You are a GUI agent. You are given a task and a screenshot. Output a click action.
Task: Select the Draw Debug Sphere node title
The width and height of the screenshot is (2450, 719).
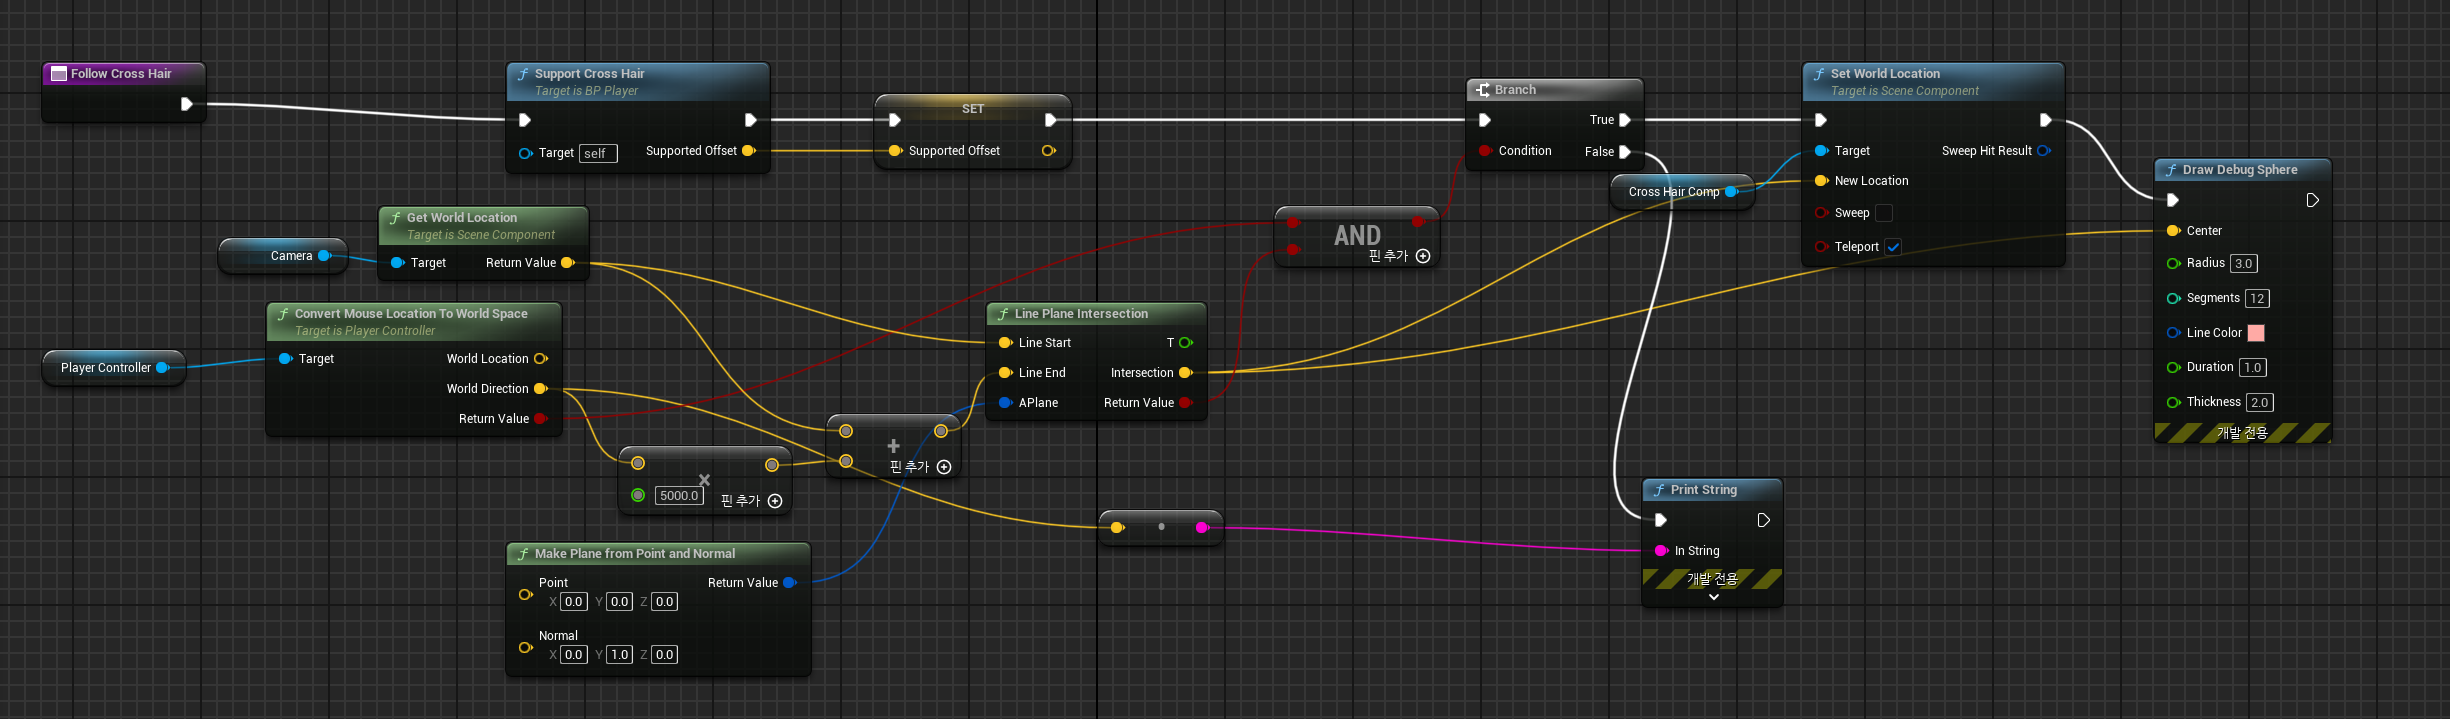pyautogui.click(x=2240, y=170)
